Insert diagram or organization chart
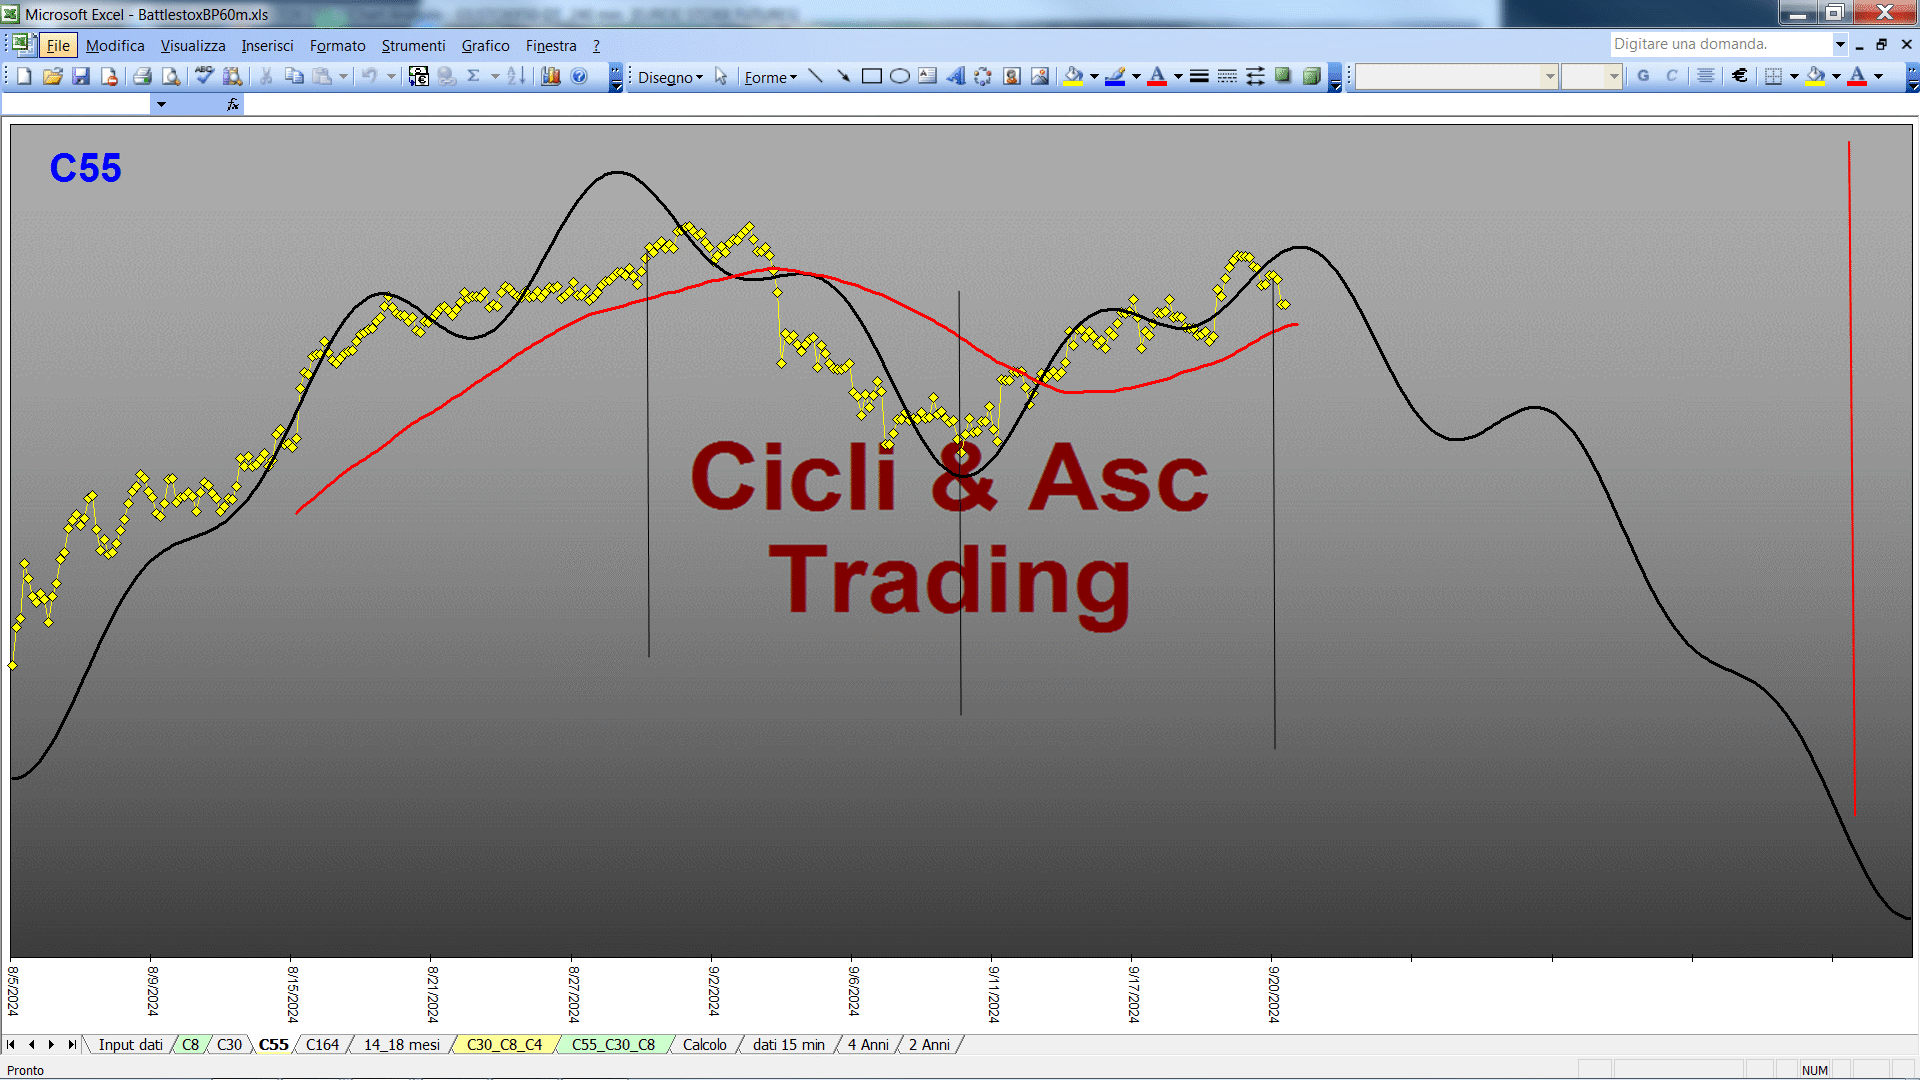The width and height of the screenshot is (1920, 1080). (984, 76)
